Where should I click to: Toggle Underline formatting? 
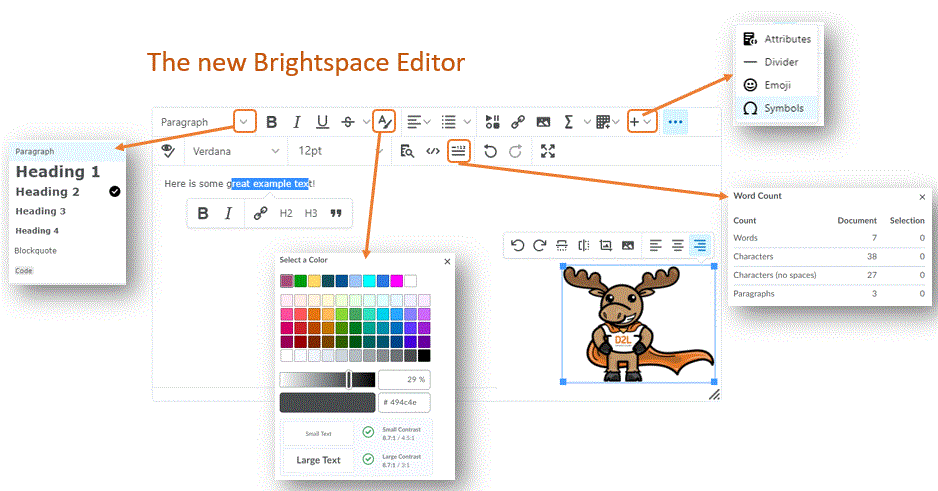coord(322,122)
